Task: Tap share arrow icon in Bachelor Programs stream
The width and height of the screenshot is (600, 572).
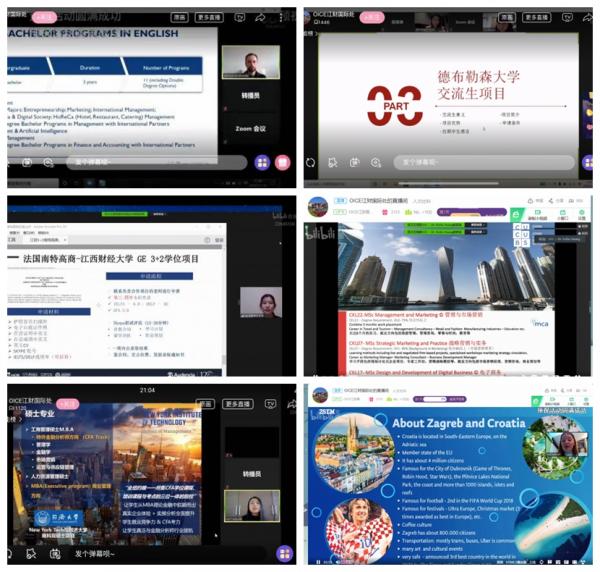Action: click(x=261, y=18)
